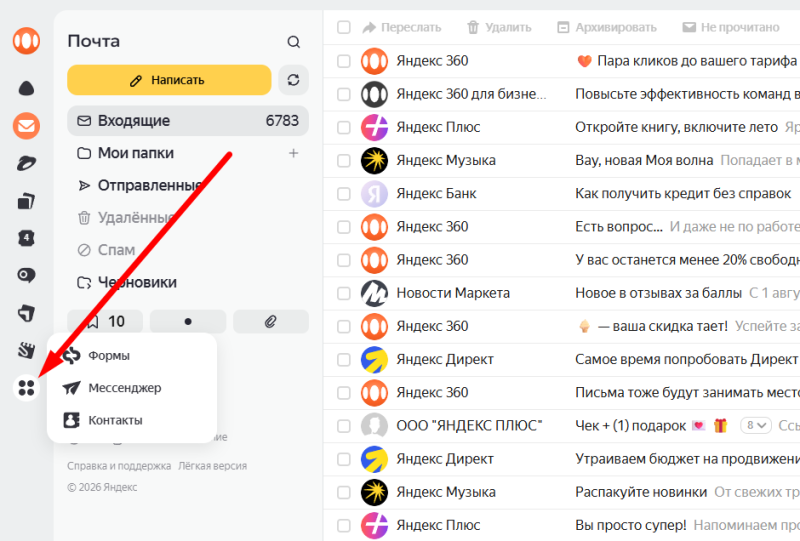Open the Распакуйте новинки email
Image resolution: width=800 pixels, height=541 pixels.
561,493
